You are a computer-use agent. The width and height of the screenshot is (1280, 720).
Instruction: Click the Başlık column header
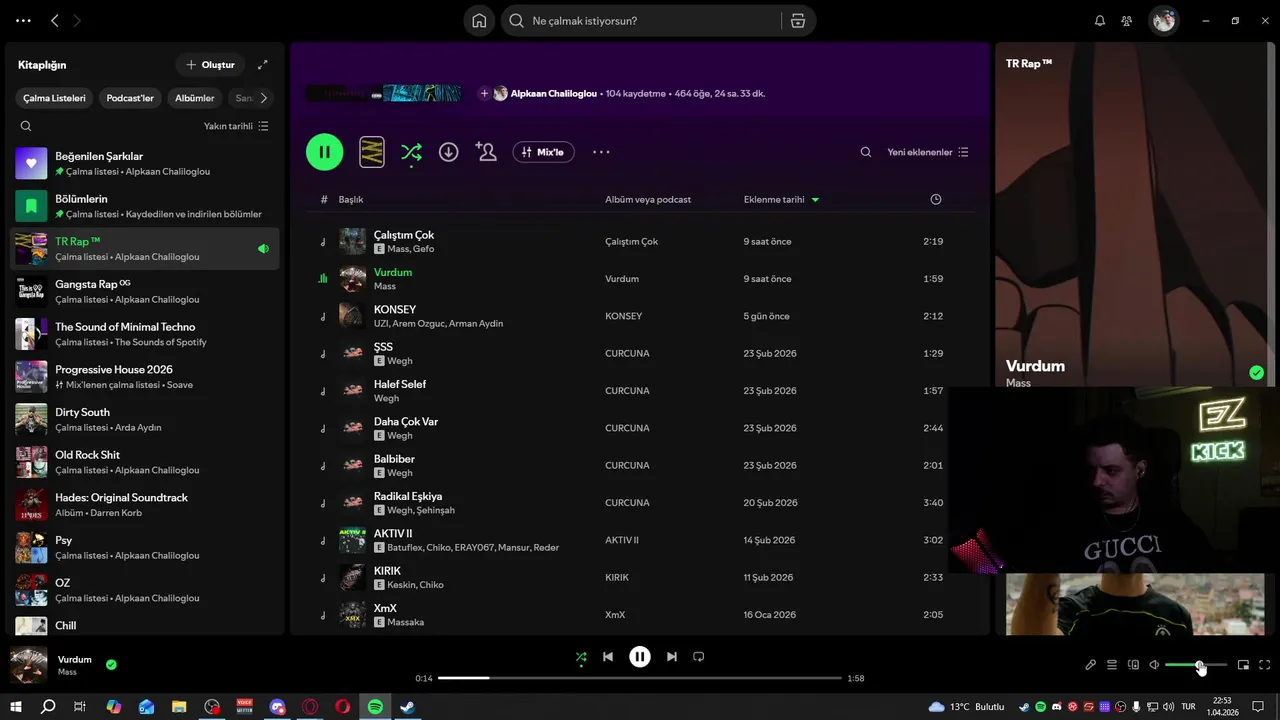click(350, 199)
